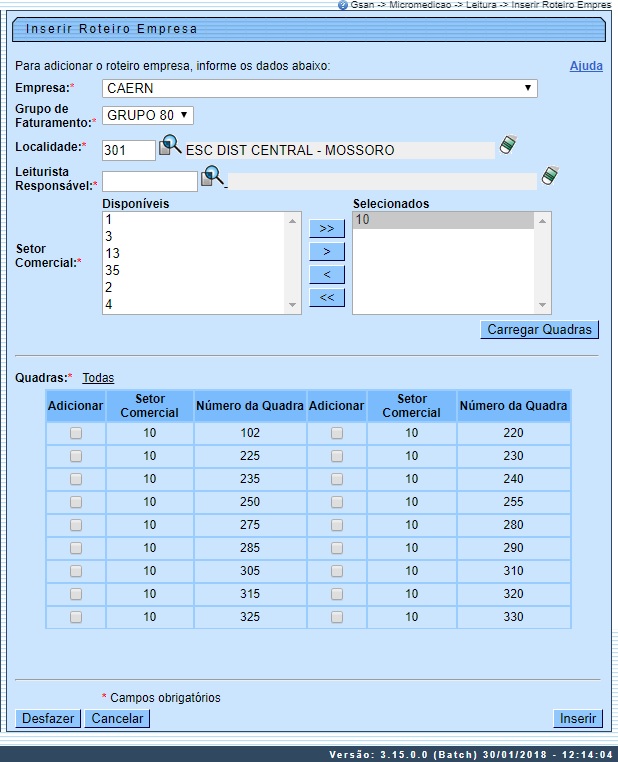
Task: Click the Leiturista Responsável search magnifier icon
Action: (x=213, y=178)
